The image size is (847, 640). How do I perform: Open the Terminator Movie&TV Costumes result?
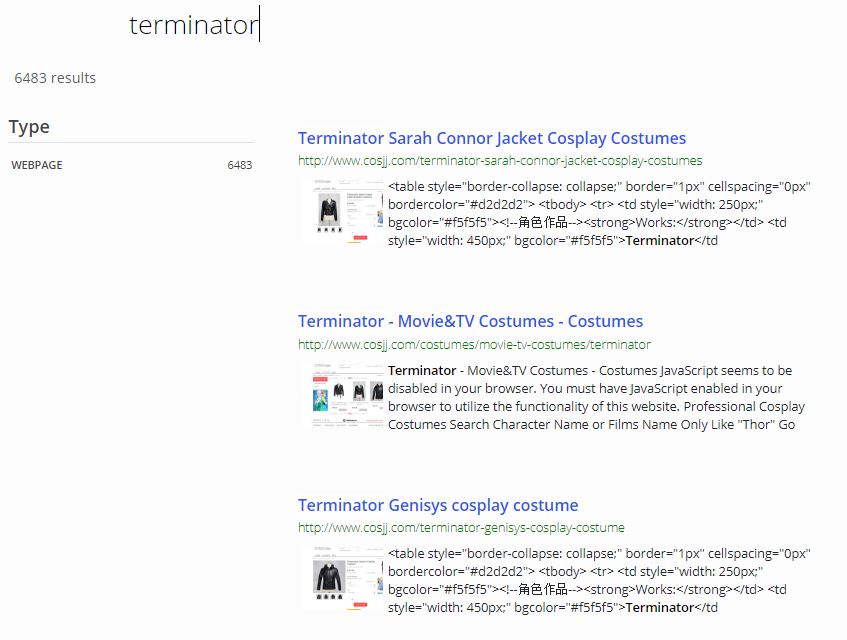click(468, 321)
